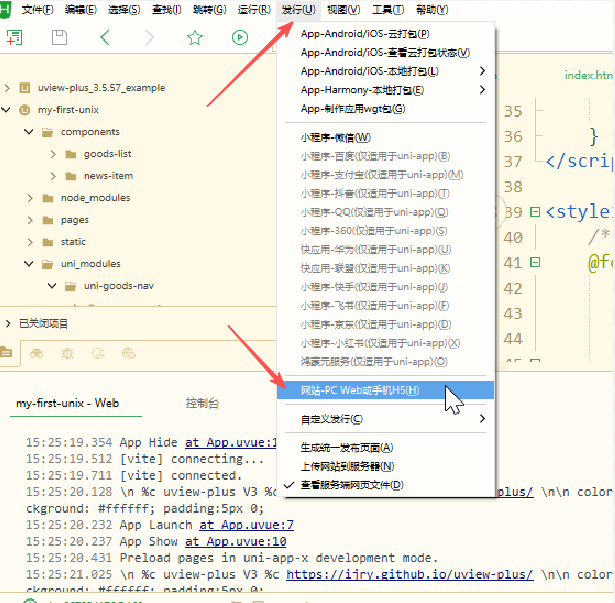Screen dimensions: 615x603
Task: Choose 上传网站到服务器(N)
Action: coord(385,466)
